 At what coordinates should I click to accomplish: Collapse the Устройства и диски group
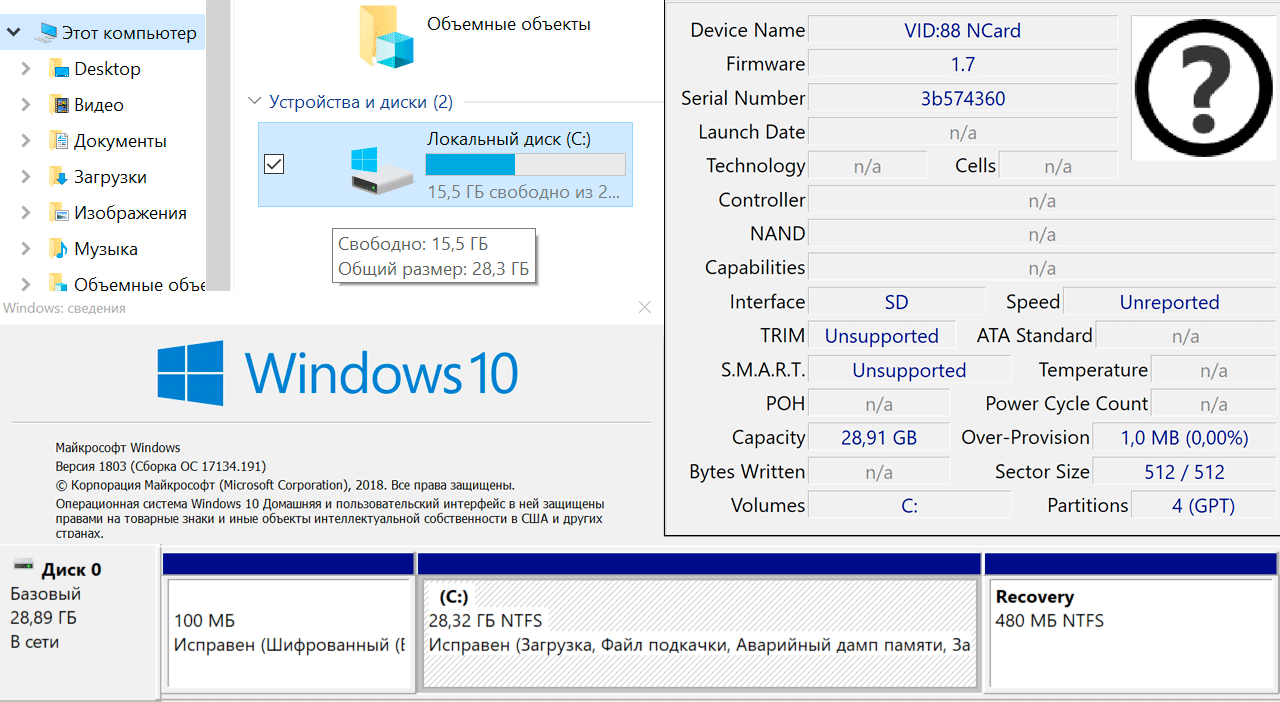(253, 102)
